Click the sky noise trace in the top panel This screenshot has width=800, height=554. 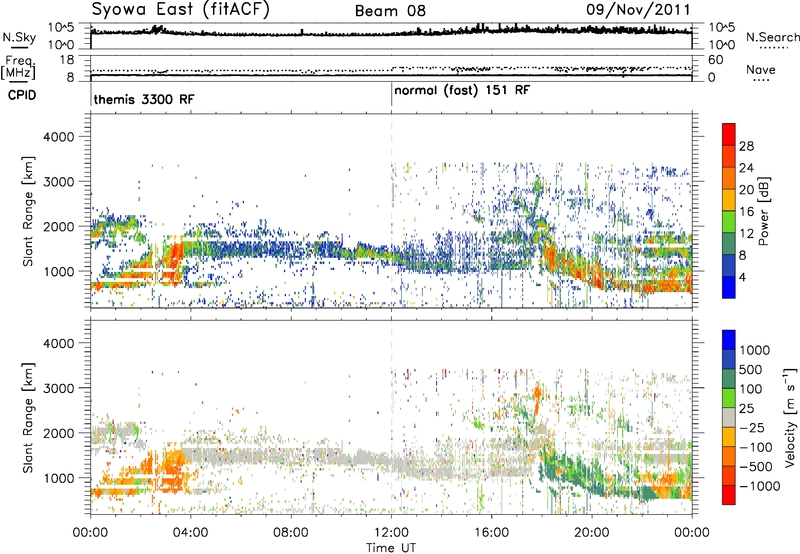(x=391, y=33)
